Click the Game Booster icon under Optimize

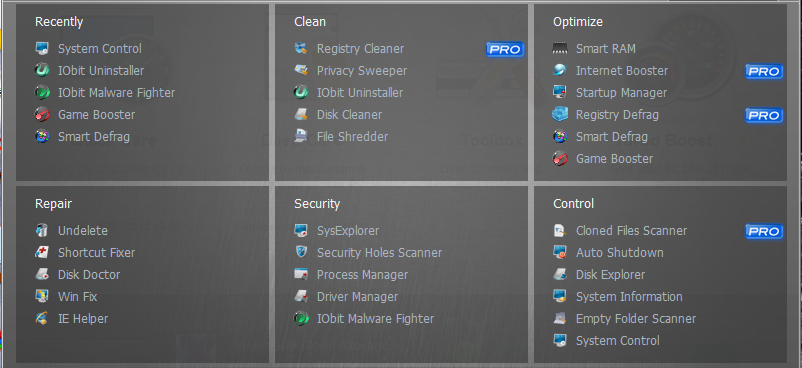point(560,159)
